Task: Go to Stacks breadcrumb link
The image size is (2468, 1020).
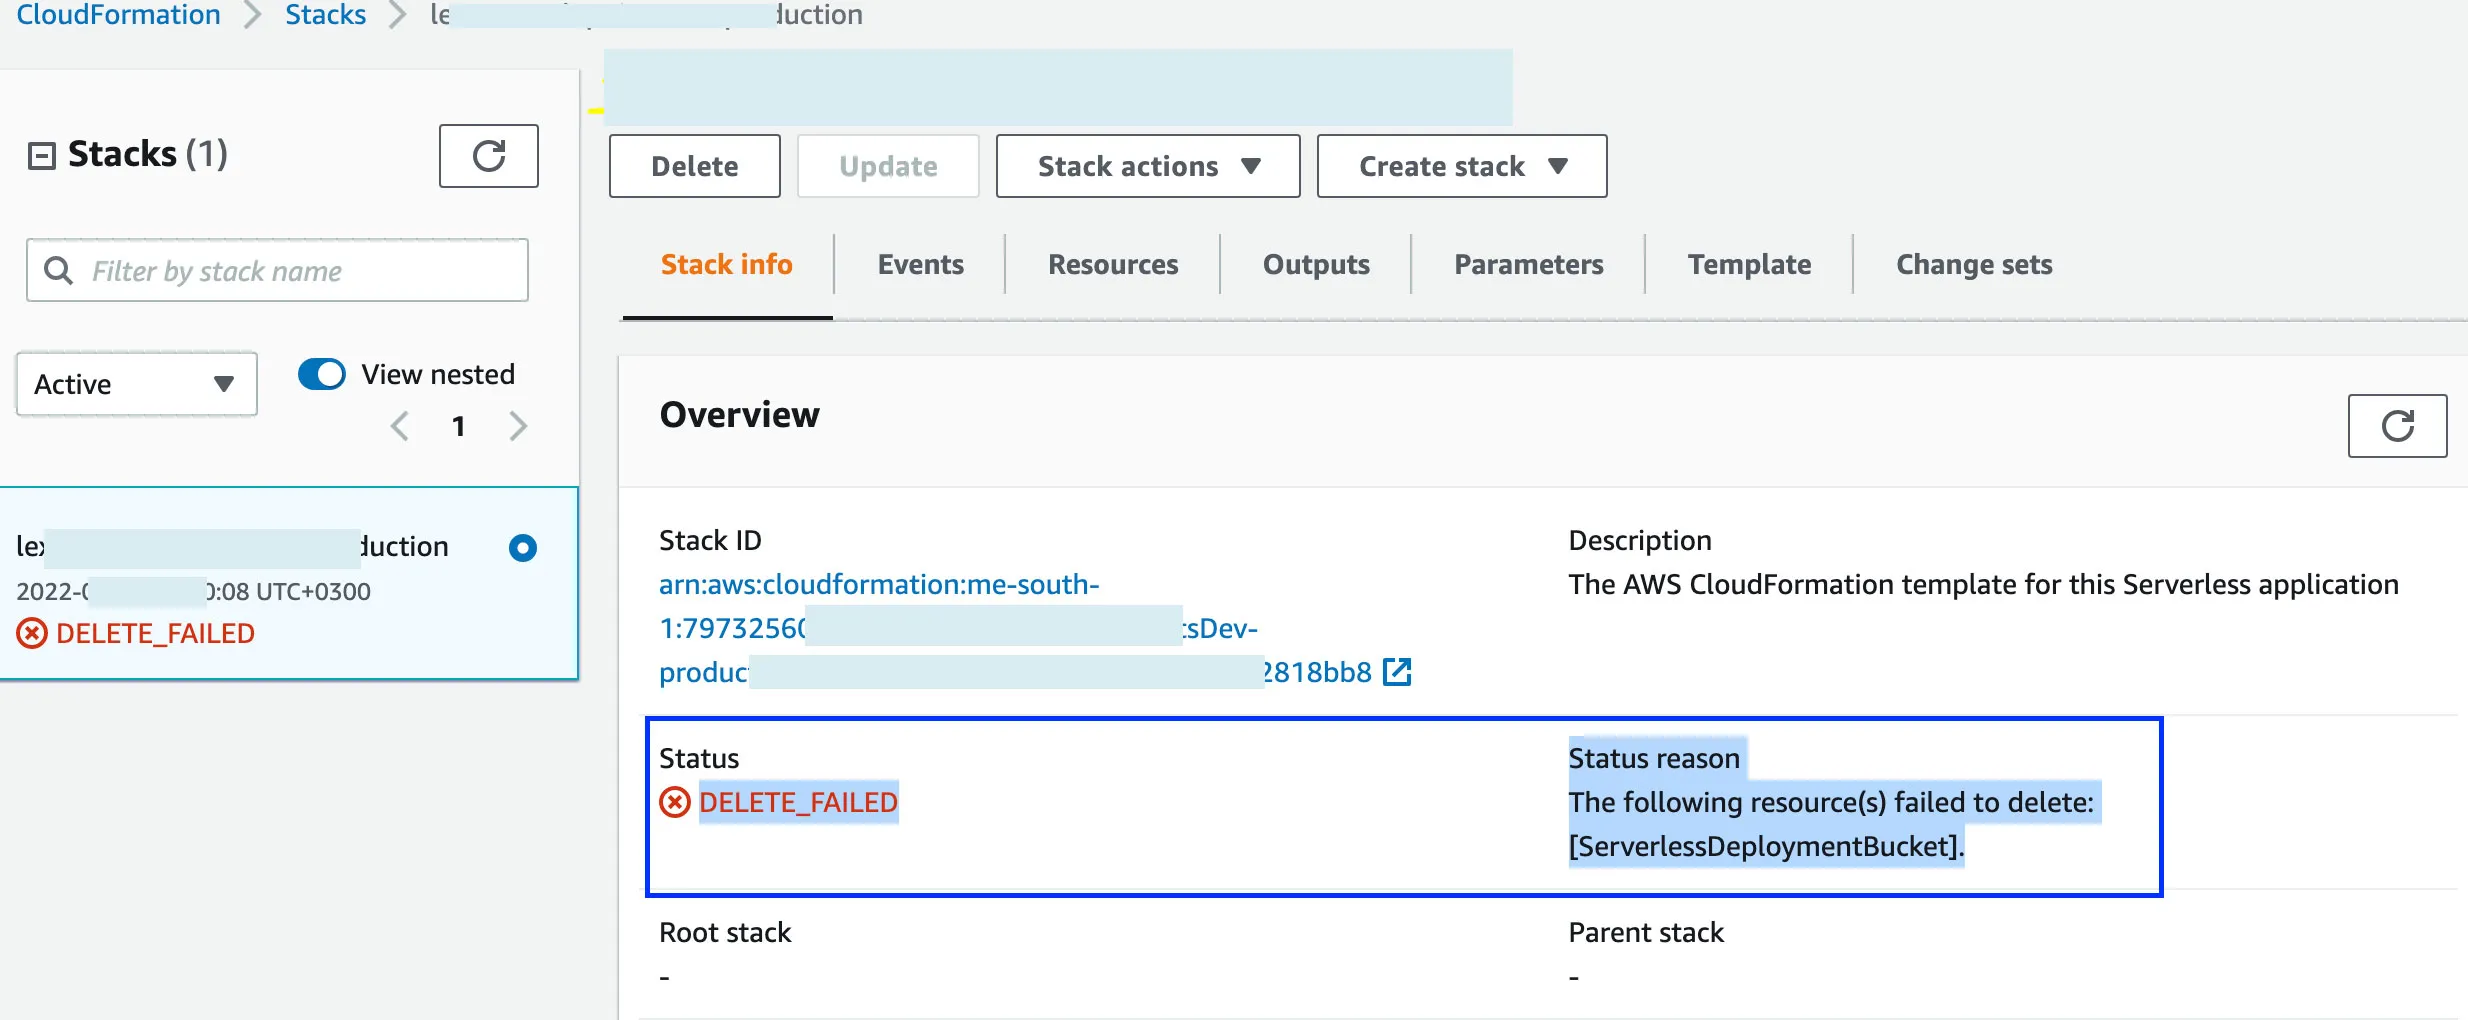Action: [x=325, y=15]
